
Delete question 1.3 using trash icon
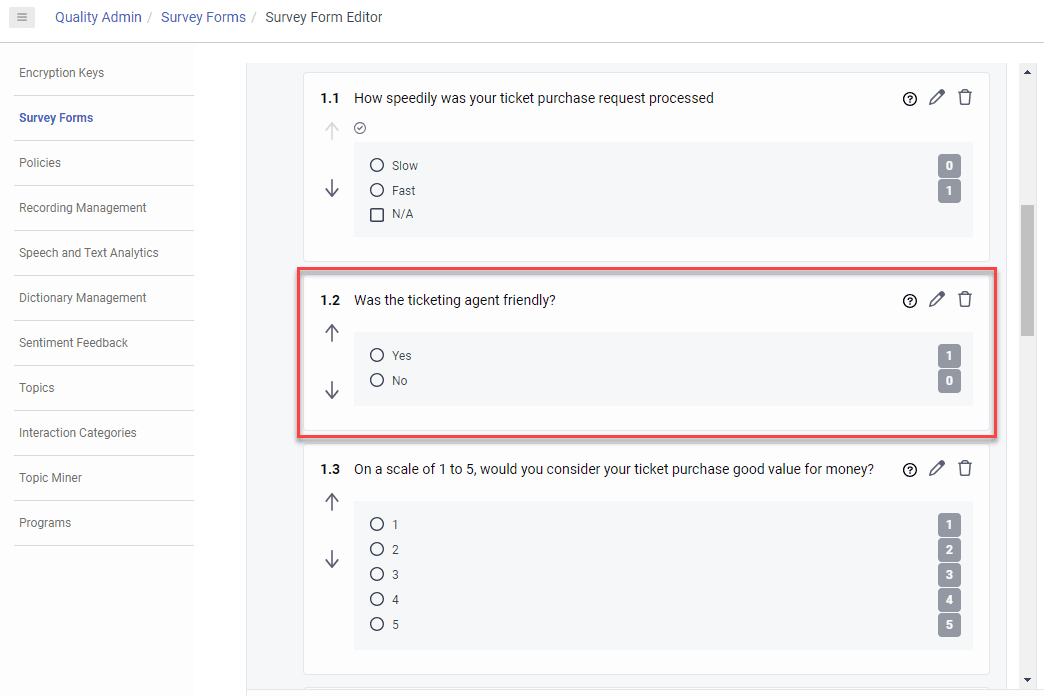(x=965, y=469)
